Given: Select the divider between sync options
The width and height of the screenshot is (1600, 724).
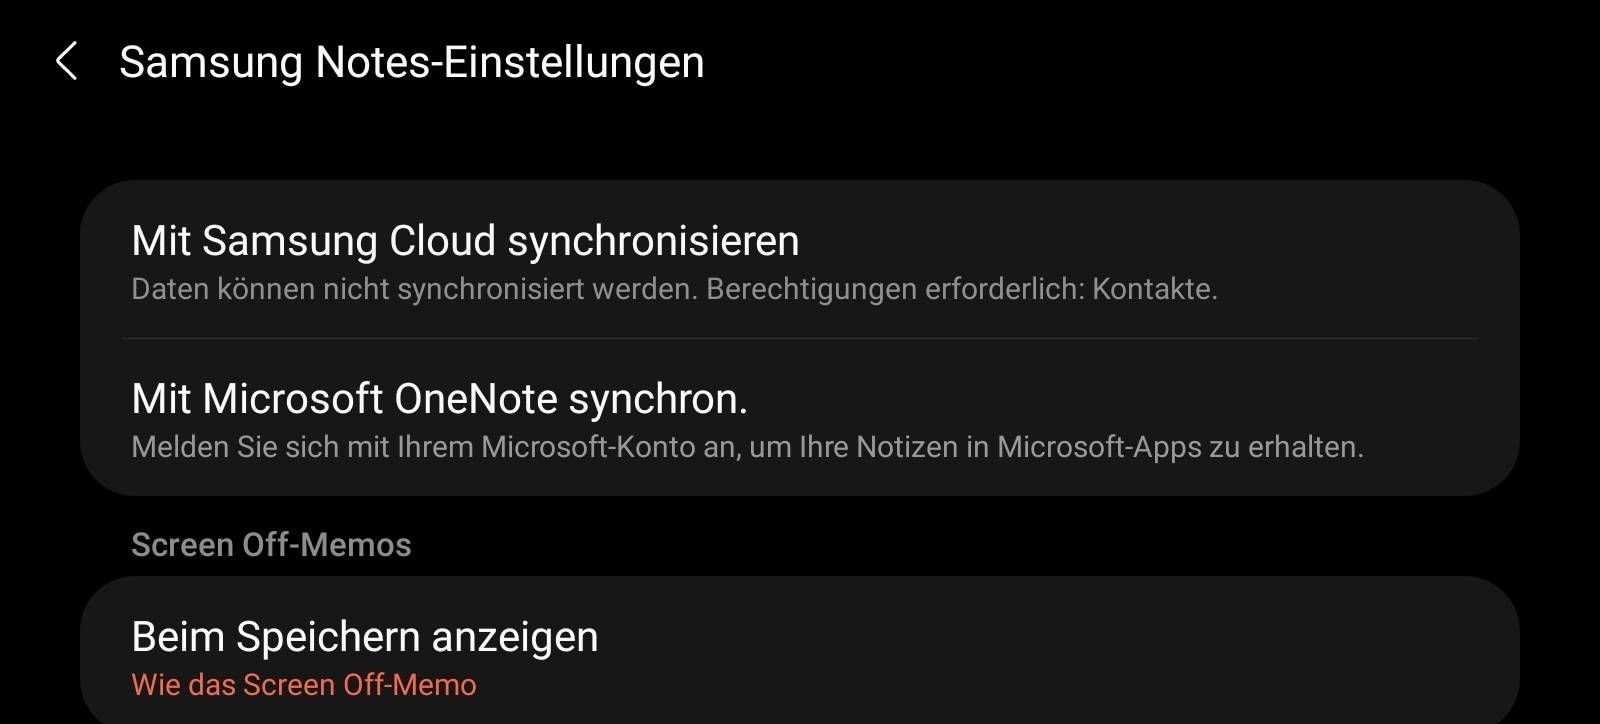Looking at the screenshot, I should [x=800, y=341].
